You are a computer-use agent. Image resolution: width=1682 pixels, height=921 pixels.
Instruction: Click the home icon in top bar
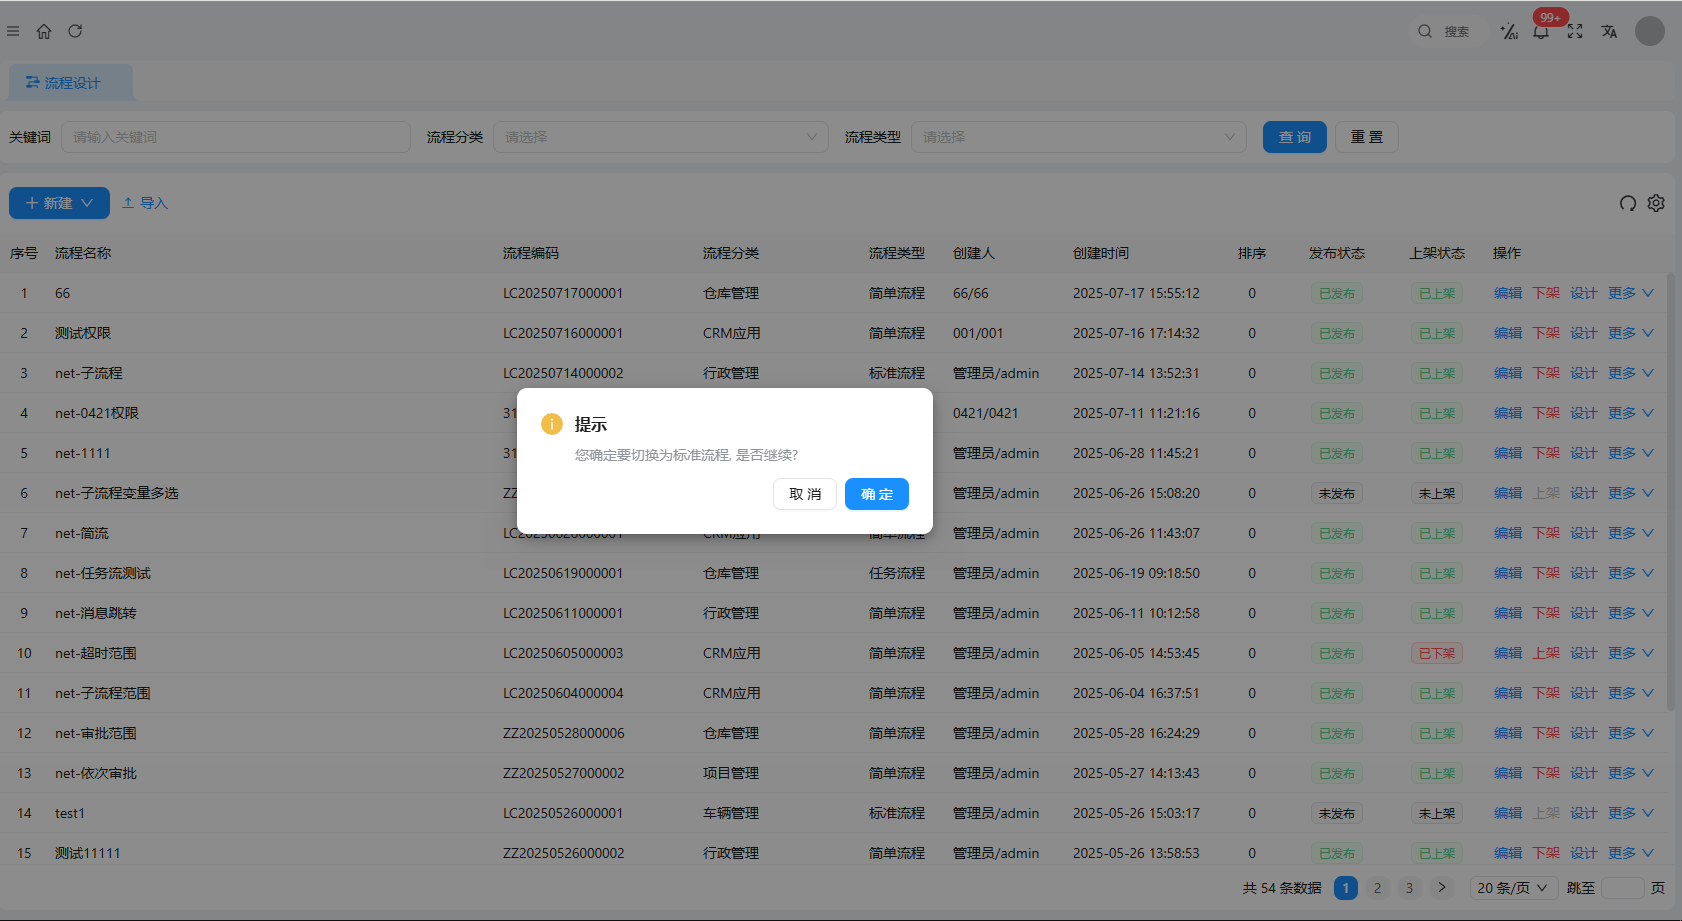(44, 31)
